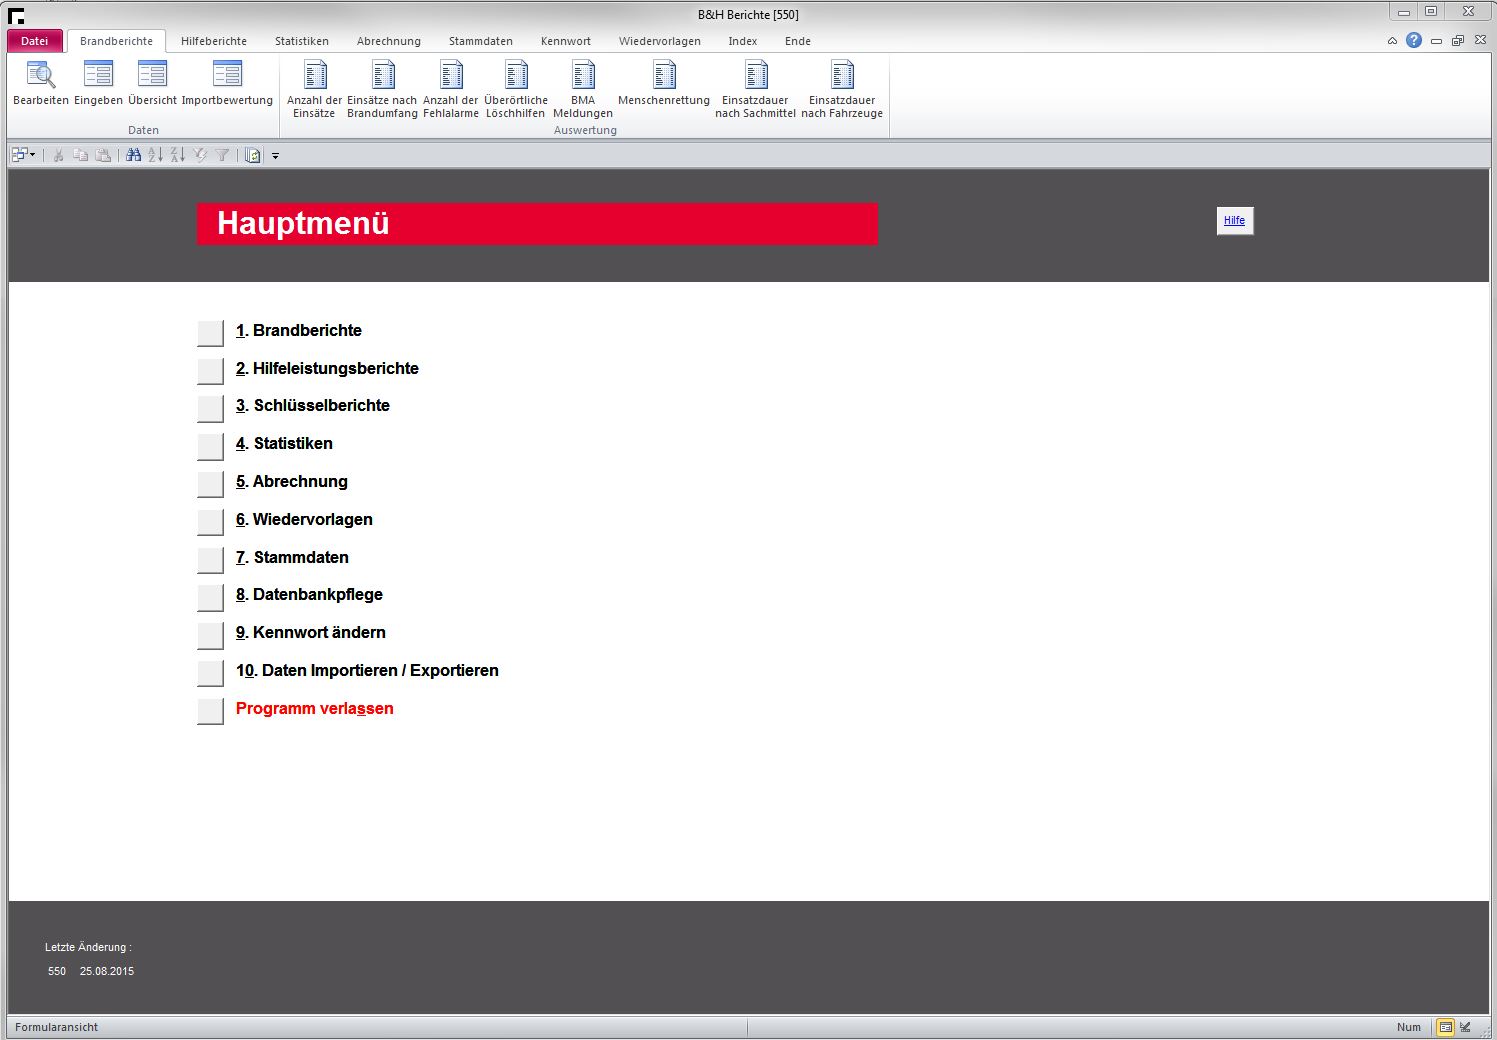Screen dimensions: 1497x1040
Task: Click the Paste clipboard toolbar icon
Action: pyautogui.click(x=103, y=155)
